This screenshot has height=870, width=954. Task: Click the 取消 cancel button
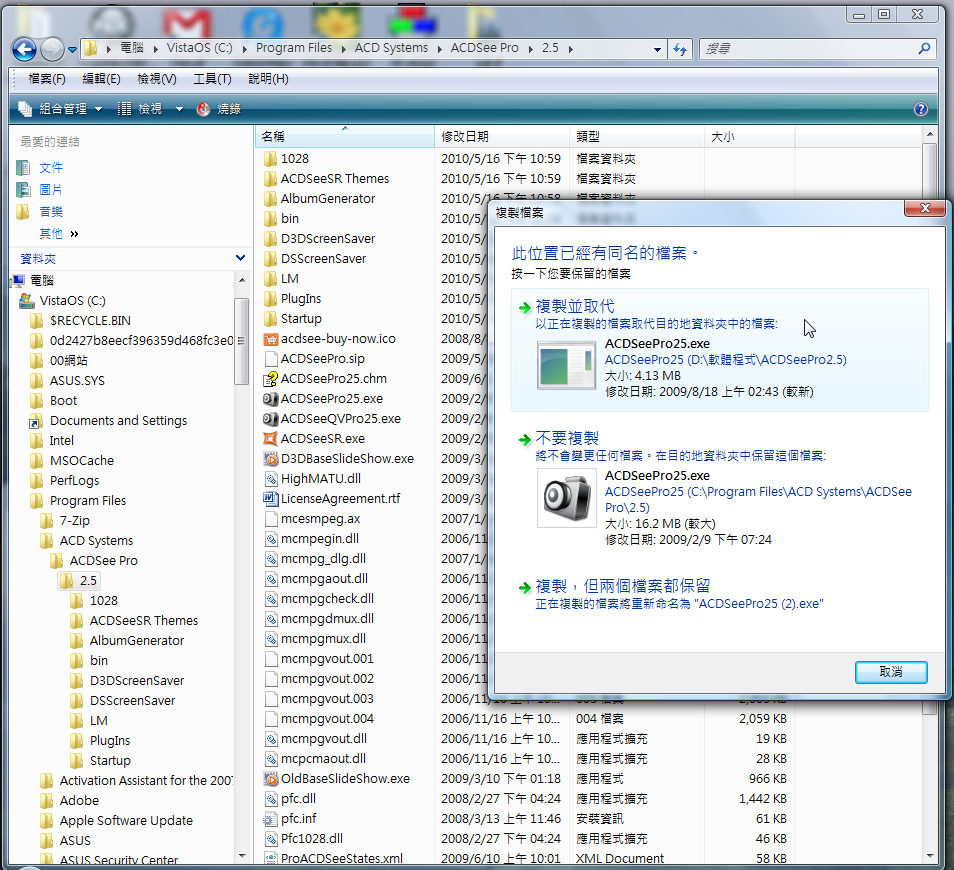coord(891,672)
